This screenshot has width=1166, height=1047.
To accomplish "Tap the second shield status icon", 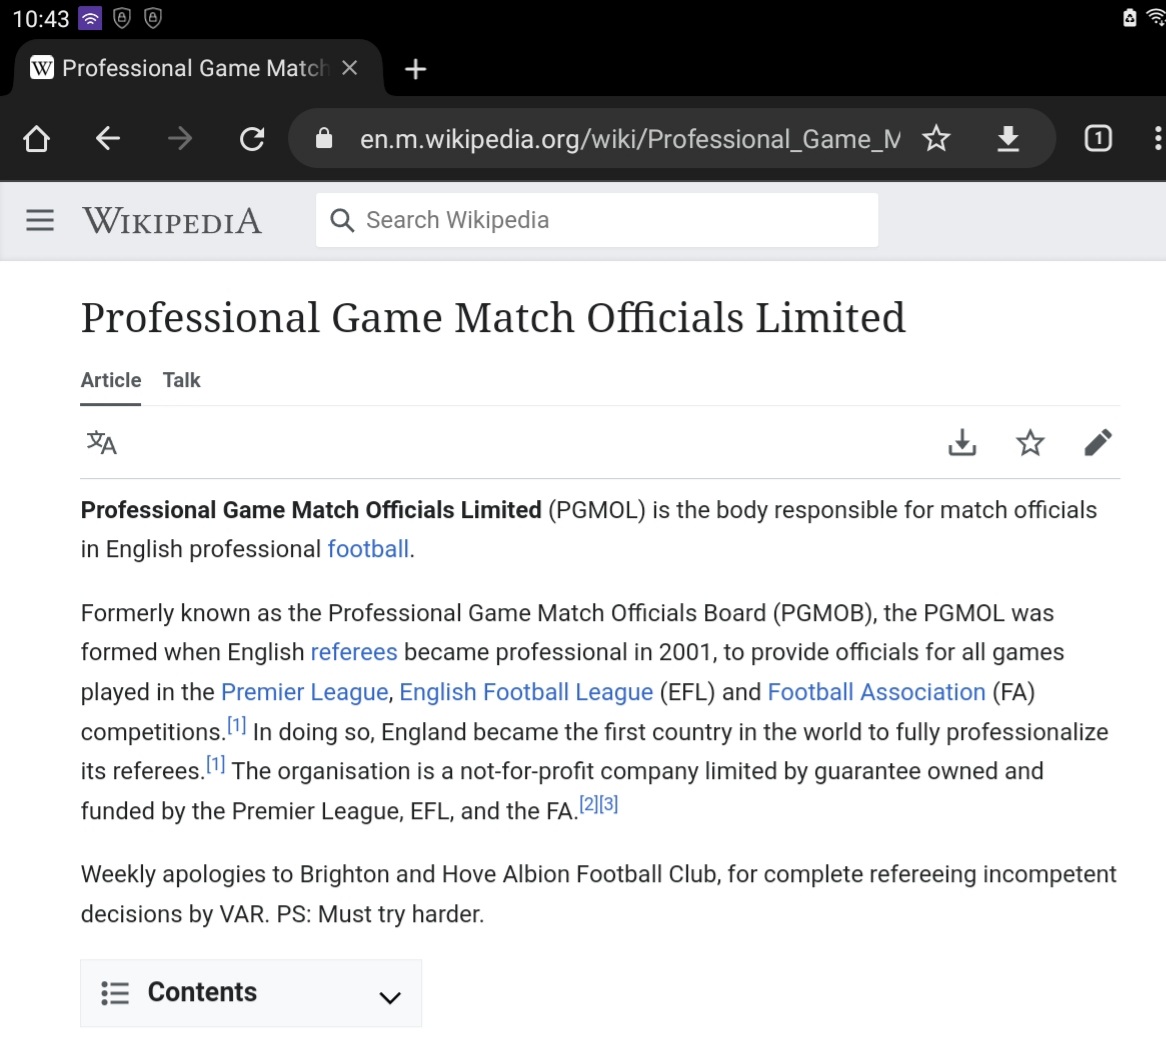I will pos(153,18).
